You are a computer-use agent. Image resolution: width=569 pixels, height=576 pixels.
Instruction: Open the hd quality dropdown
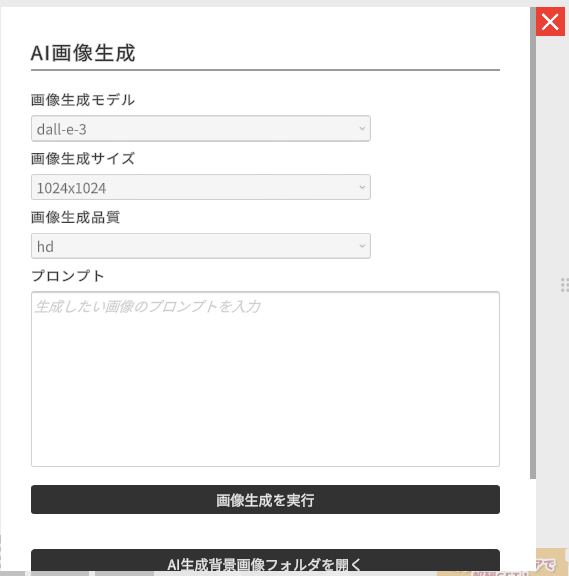201,246
